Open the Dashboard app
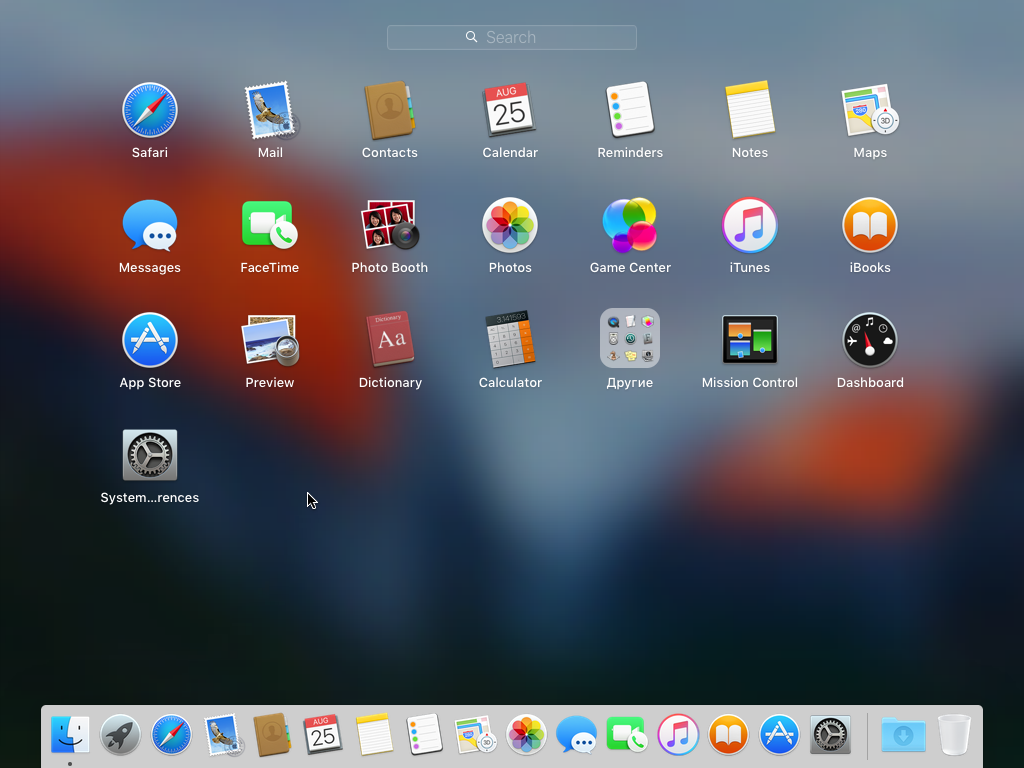 point(870,340)
